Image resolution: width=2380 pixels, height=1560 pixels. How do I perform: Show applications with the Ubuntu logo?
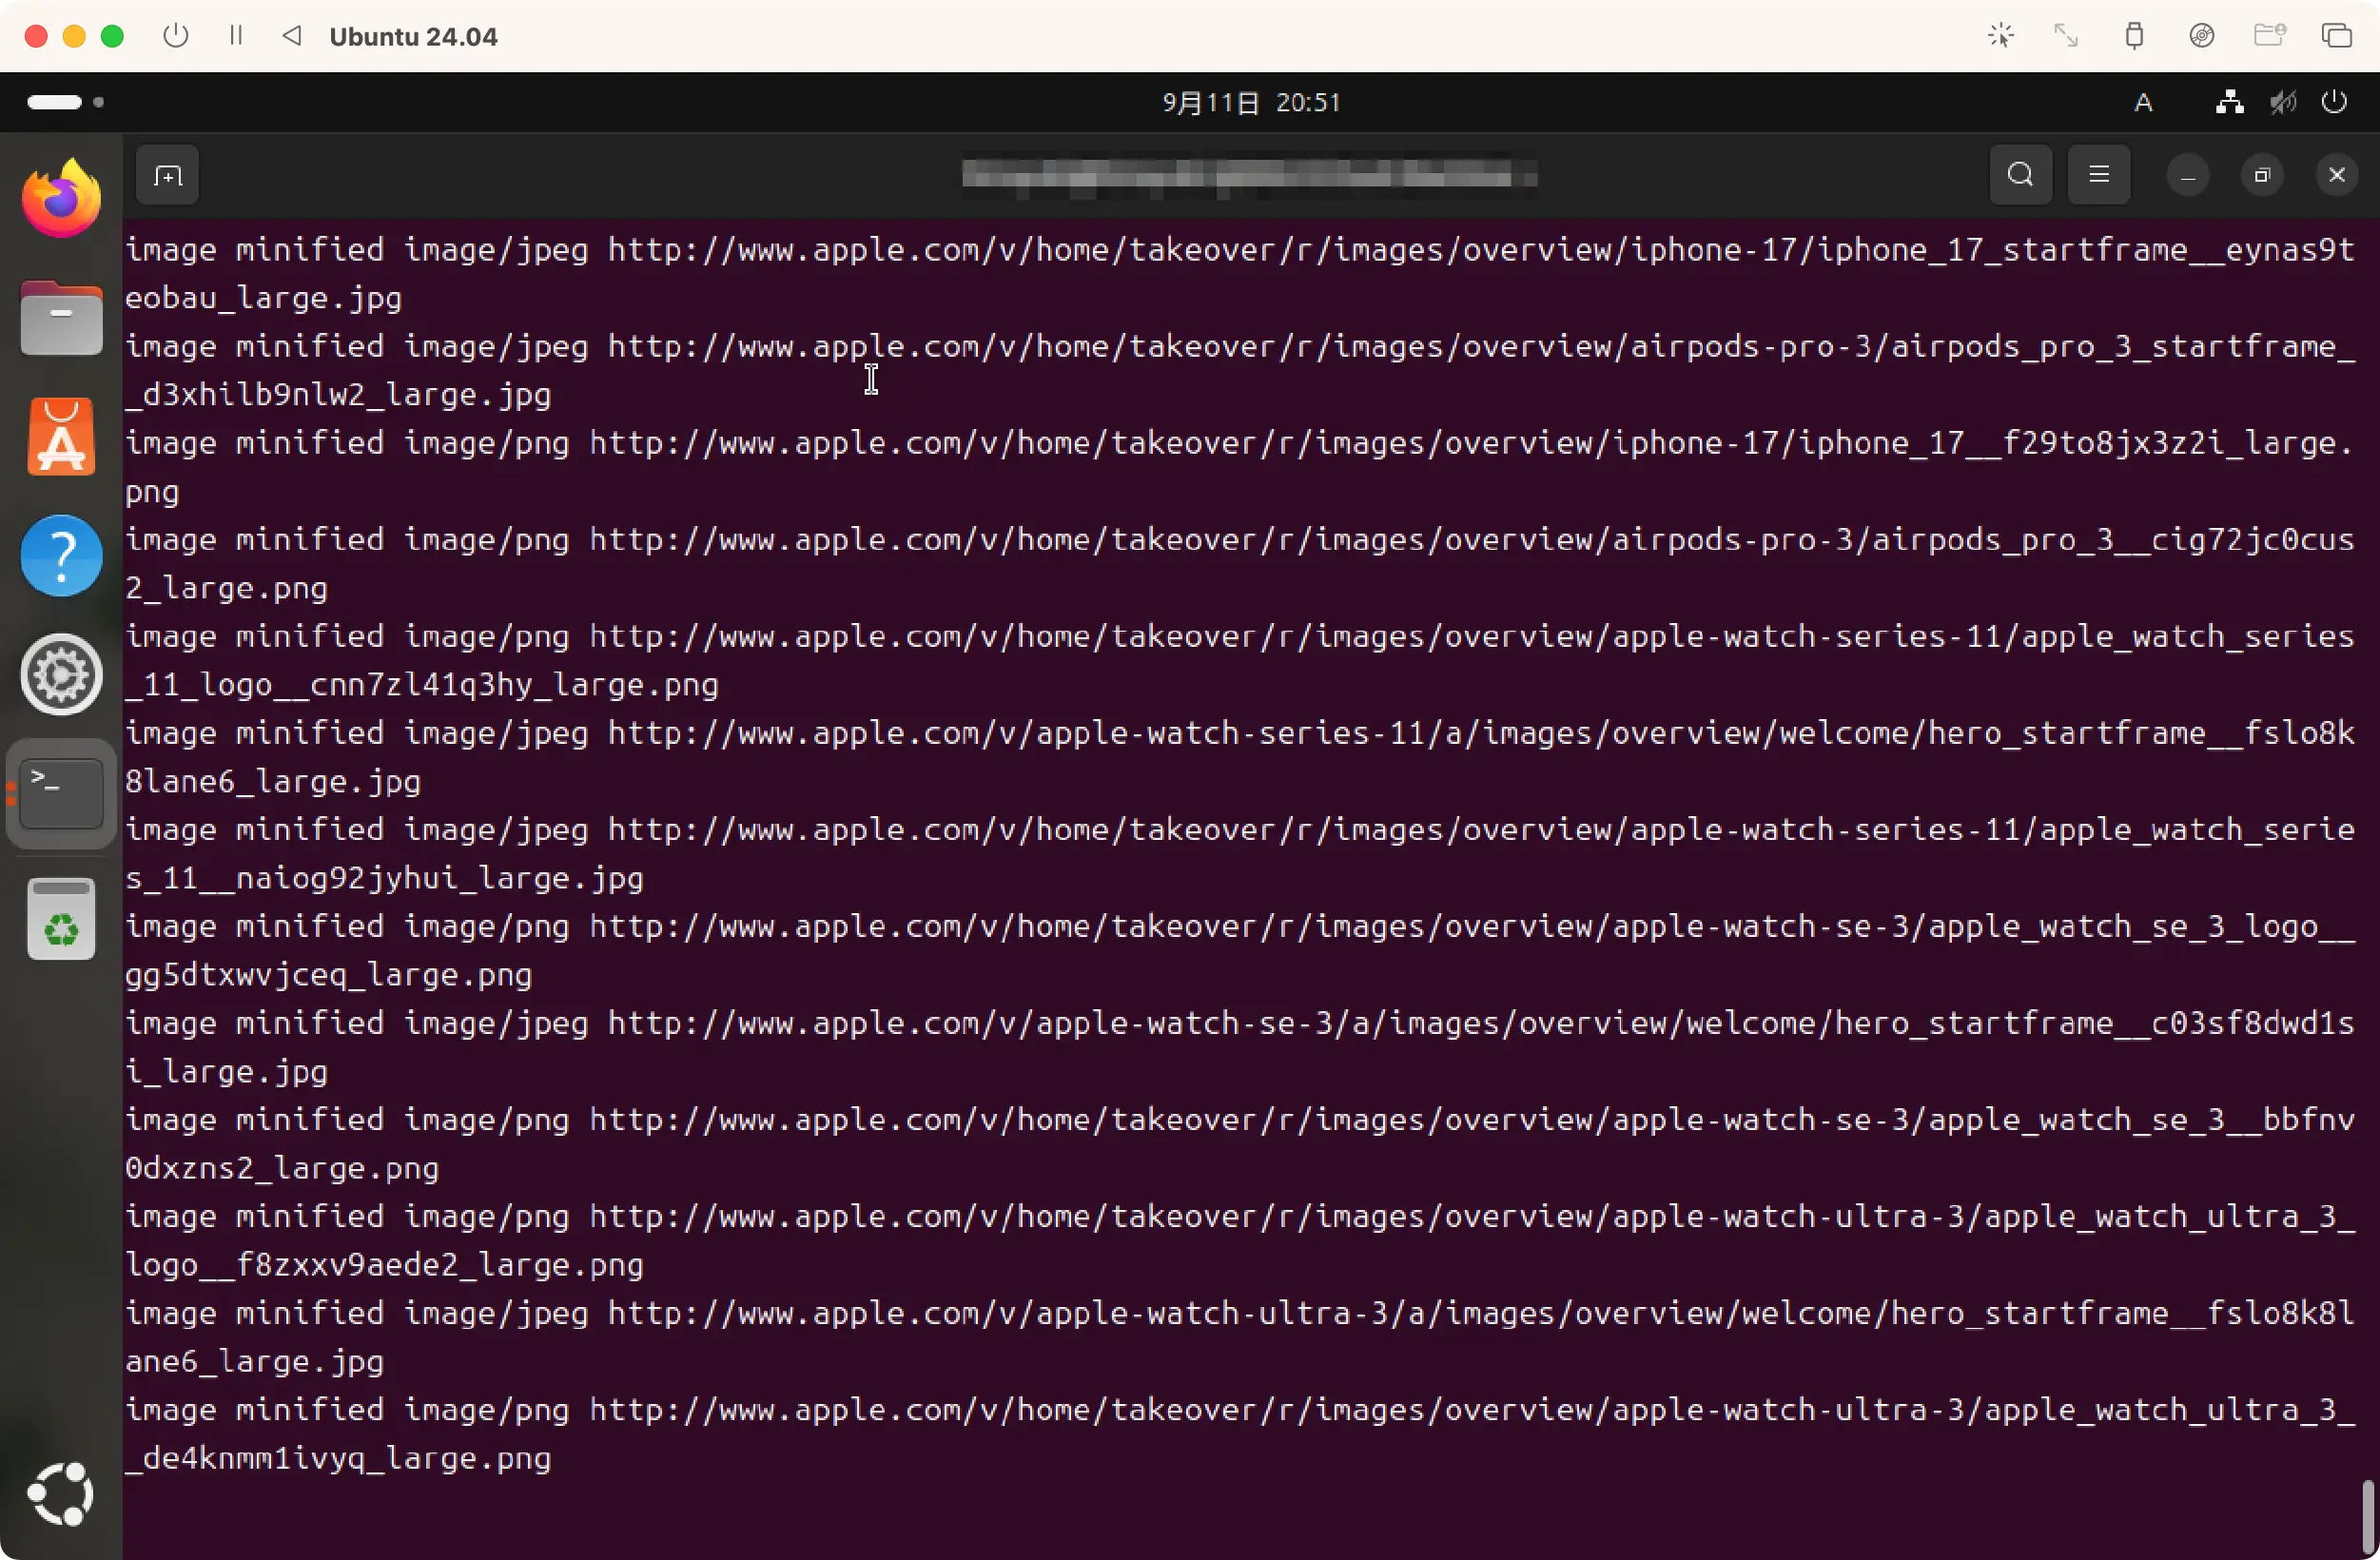pos(61,1494)
